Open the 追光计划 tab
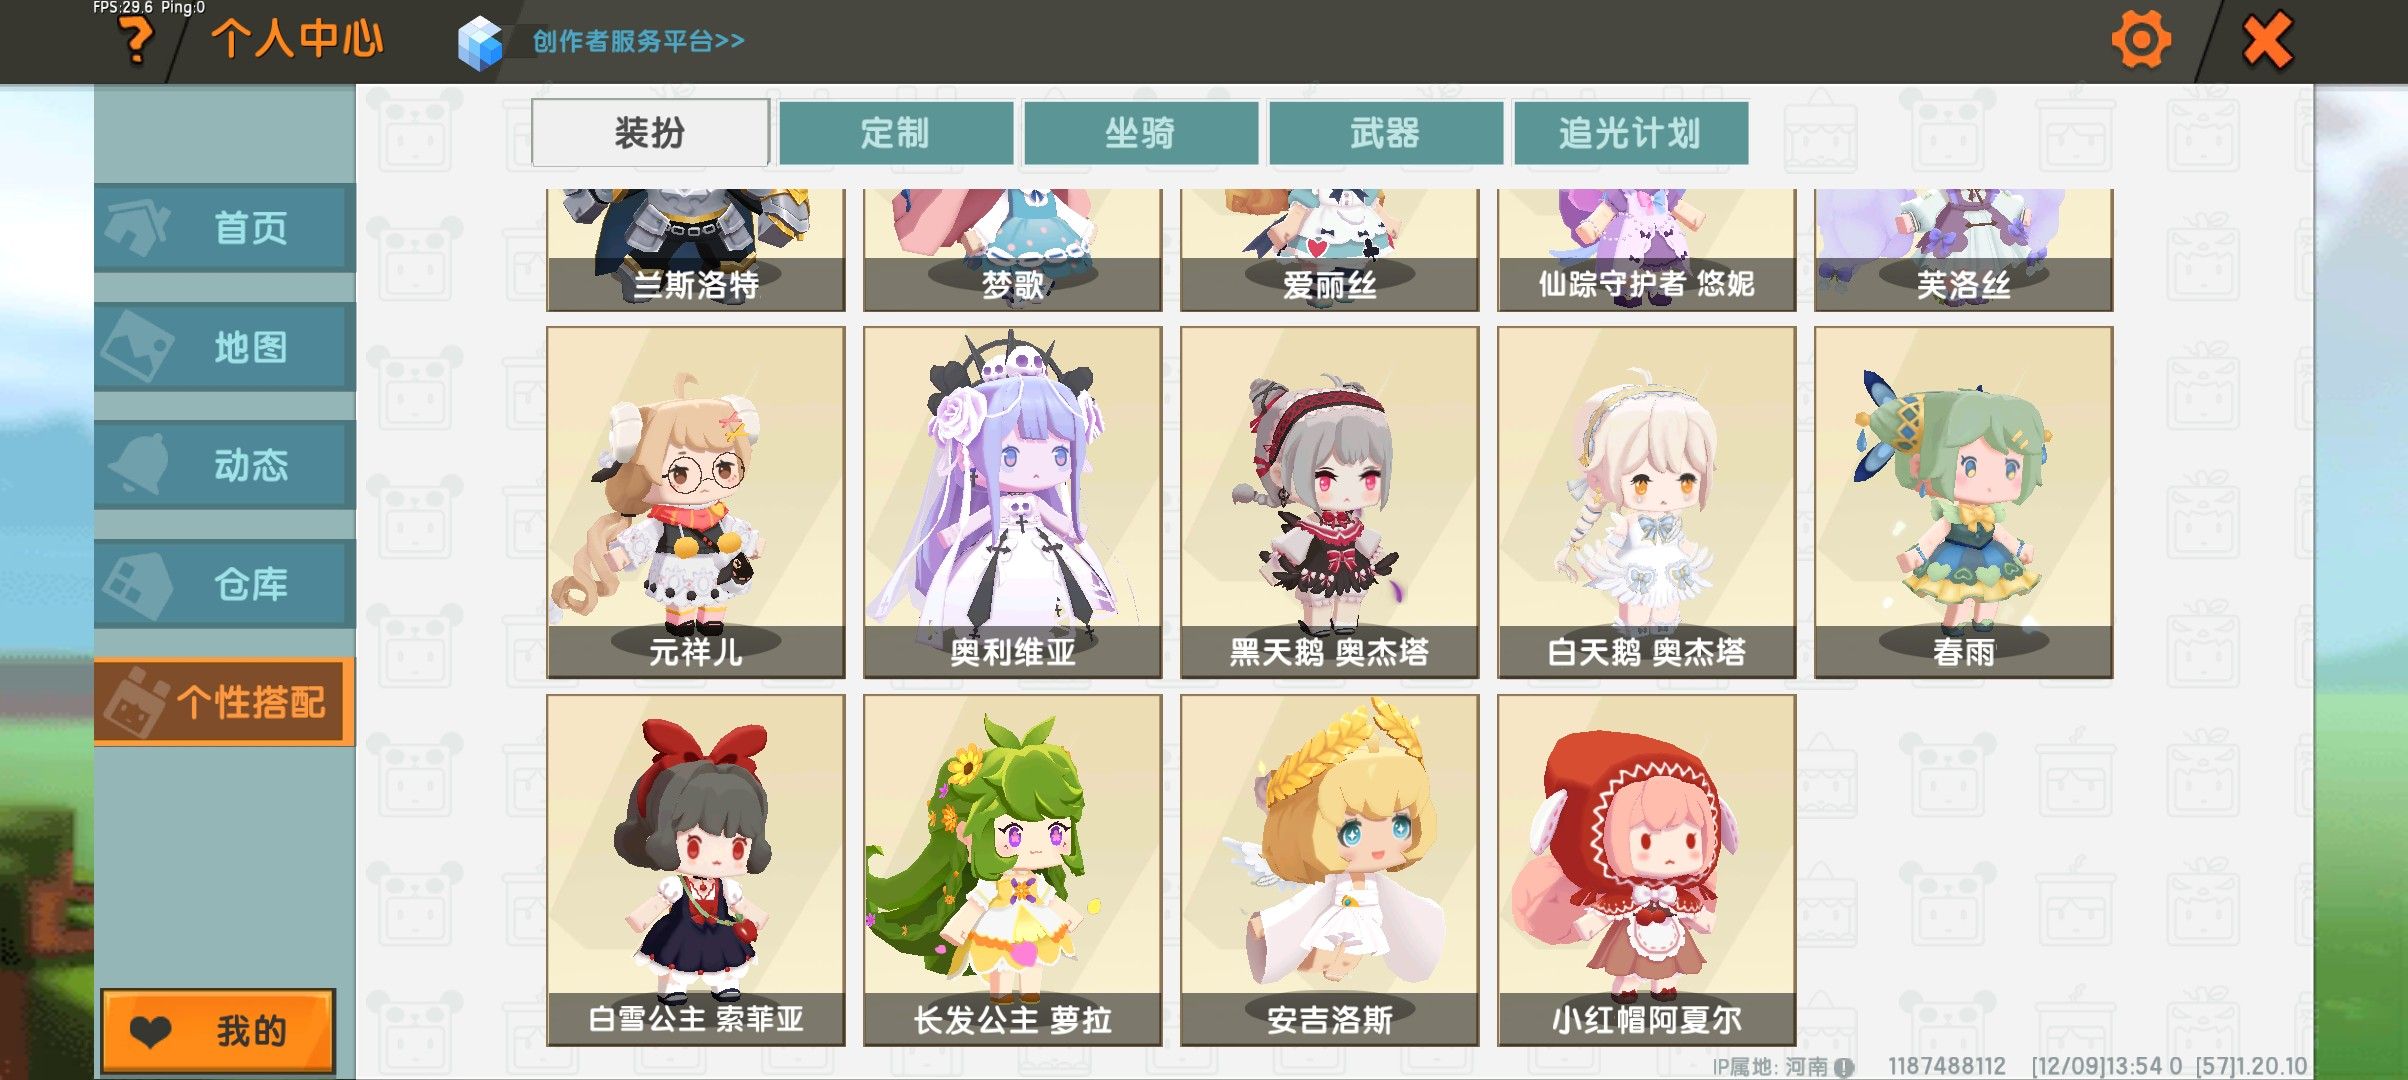Image resolution: width=2408 pixels, height=1080 pixels. point(1631,132)
